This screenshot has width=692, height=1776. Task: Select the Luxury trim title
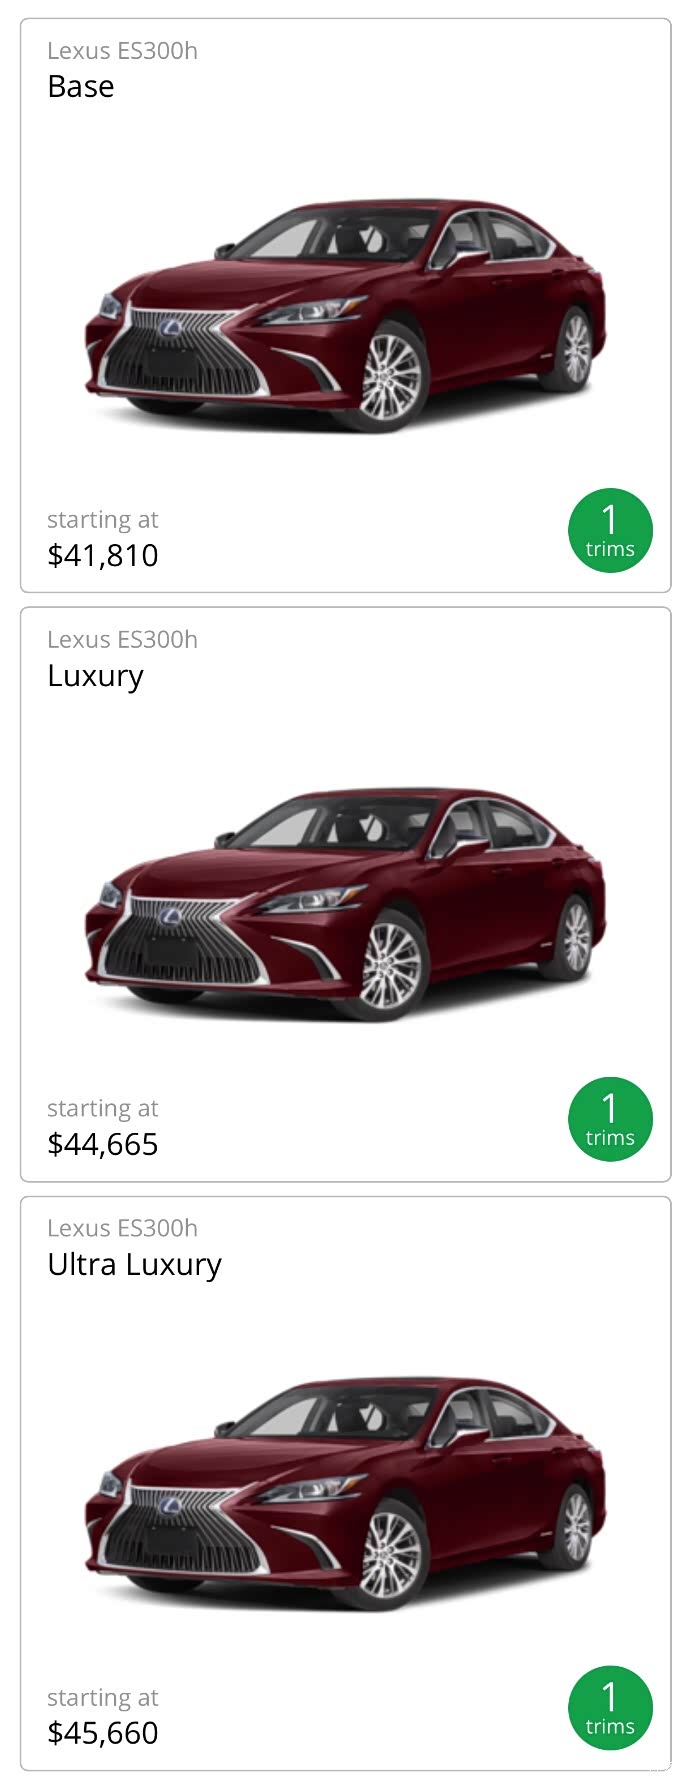96,676
